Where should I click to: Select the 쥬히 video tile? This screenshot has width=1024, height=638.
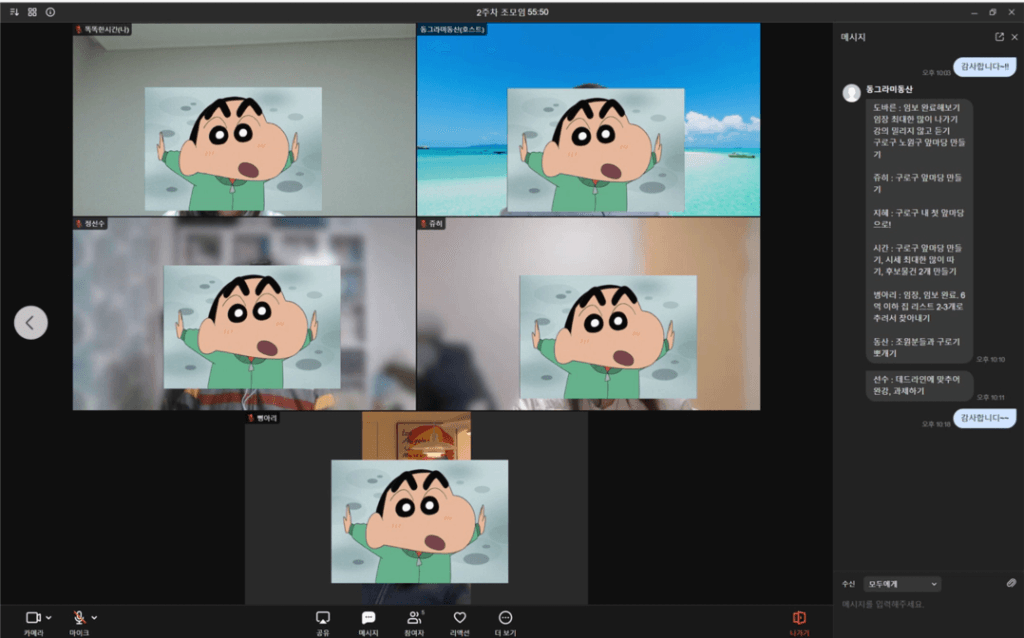tap(588, 313)
